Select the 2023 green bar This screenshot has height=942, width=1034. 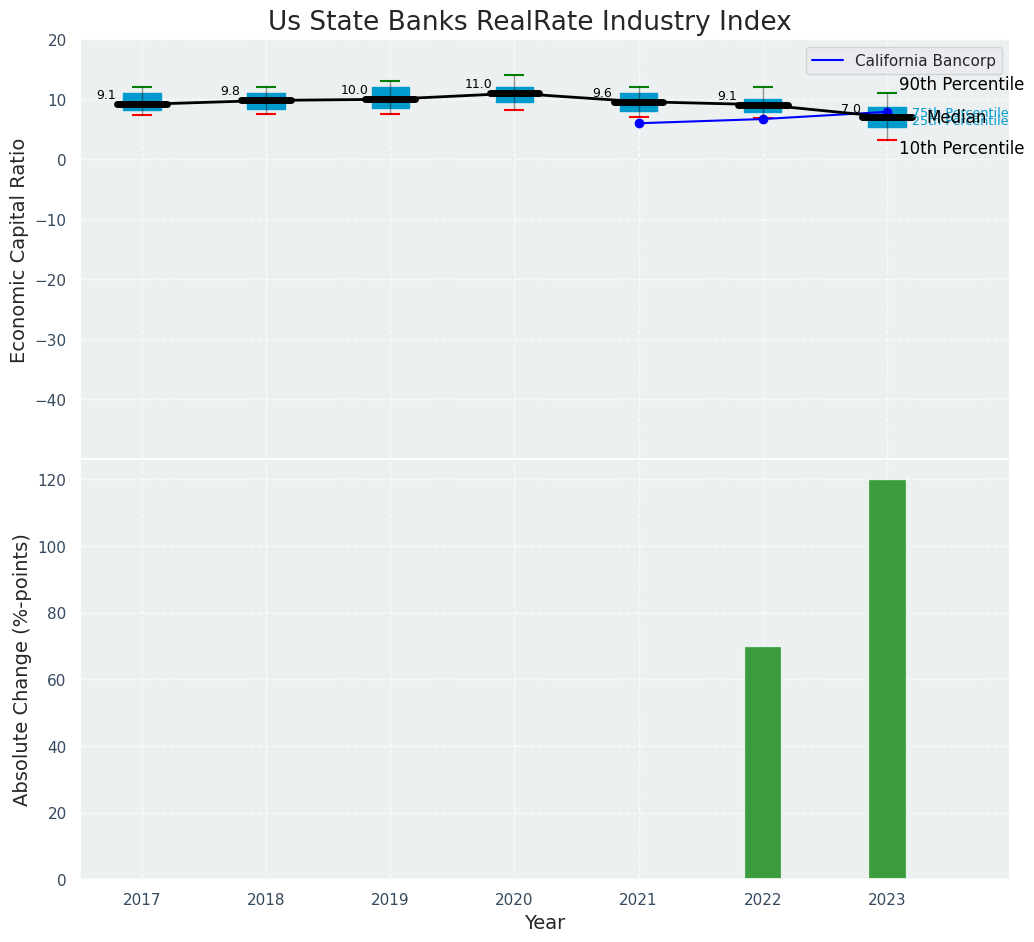(887, 680)
